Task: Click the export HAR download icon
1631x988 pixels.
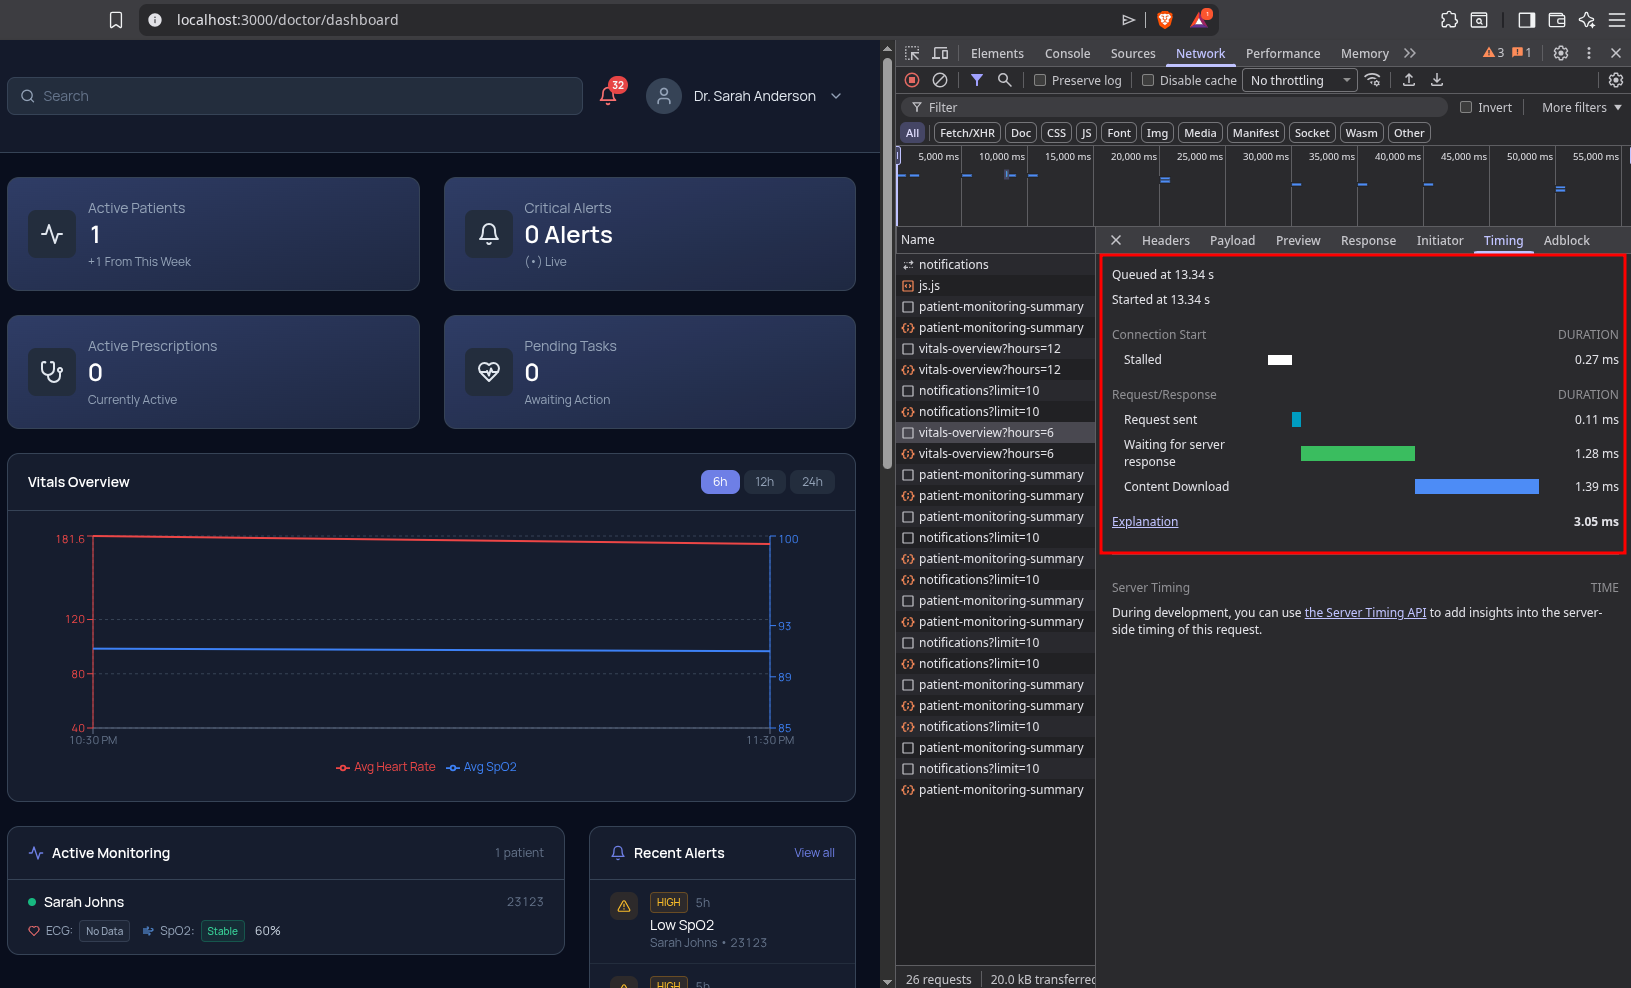Action: pos(1437,80)
